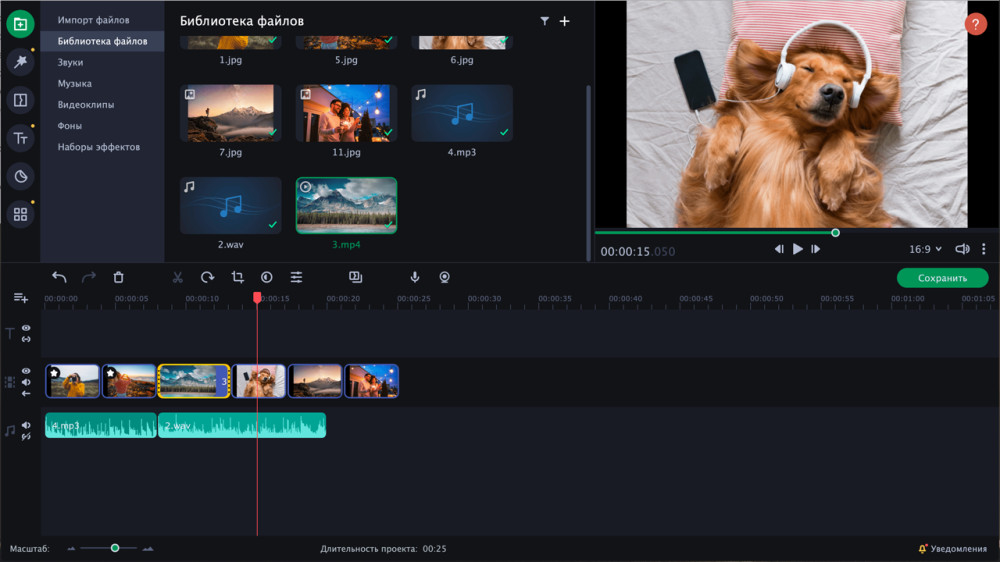Screen dimensions: 1000x562
Task: Open Импорт файлов section
Action: (93, 20)
